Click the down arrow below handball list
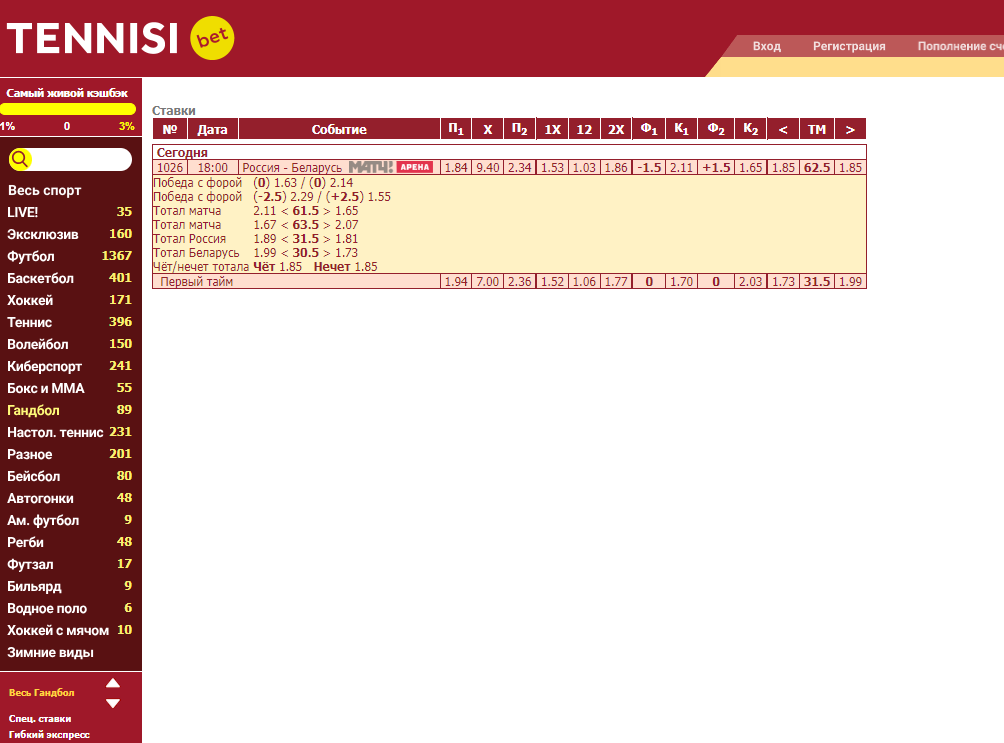Screen dimensions: 1004x743 113,703
